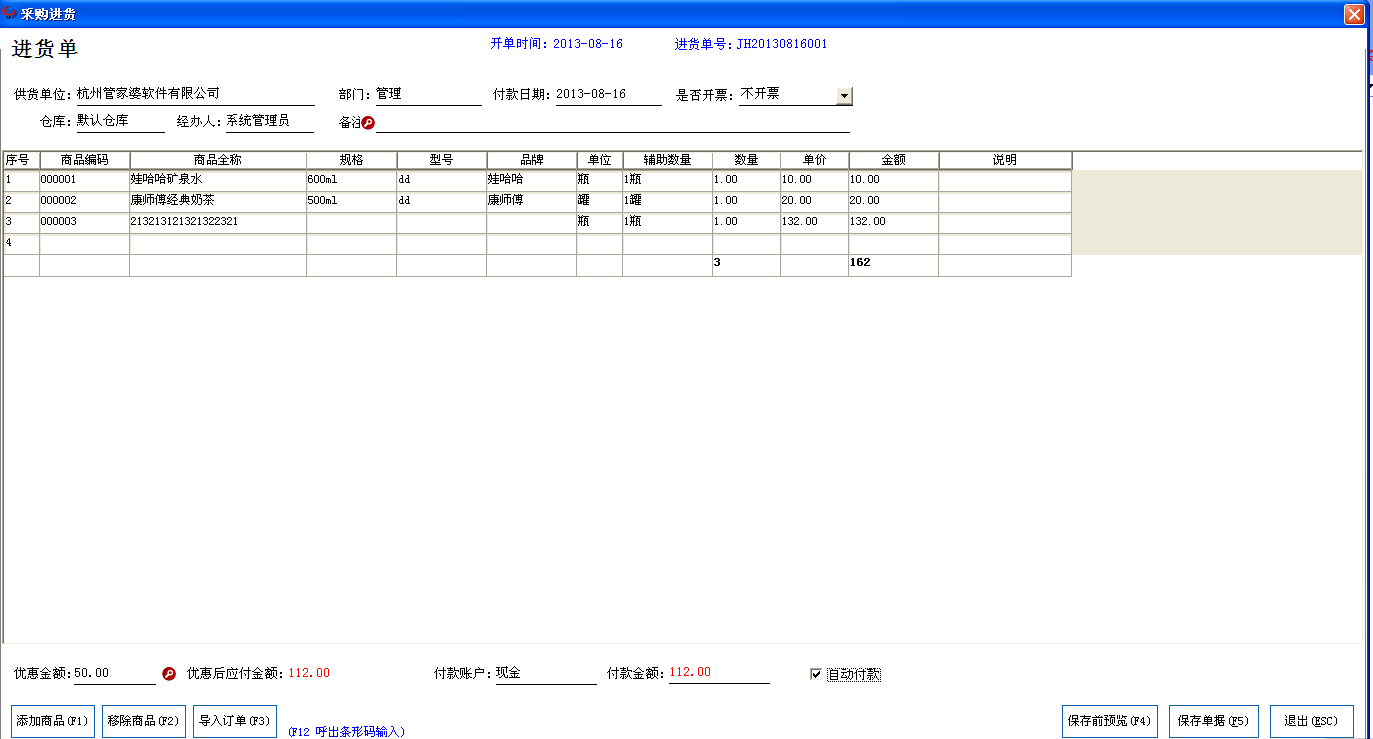The height and width of the screenshot is (739, 1373).
Task: Click 添加商品(F1) button
Action: point(53,721)
